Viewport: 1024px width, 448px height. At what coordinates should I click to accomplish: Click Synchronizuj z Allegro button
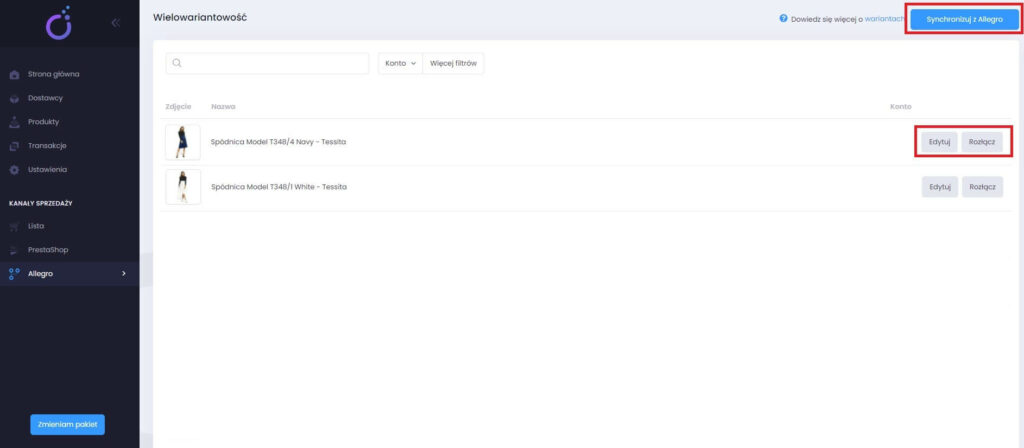[x=965, y=20]
